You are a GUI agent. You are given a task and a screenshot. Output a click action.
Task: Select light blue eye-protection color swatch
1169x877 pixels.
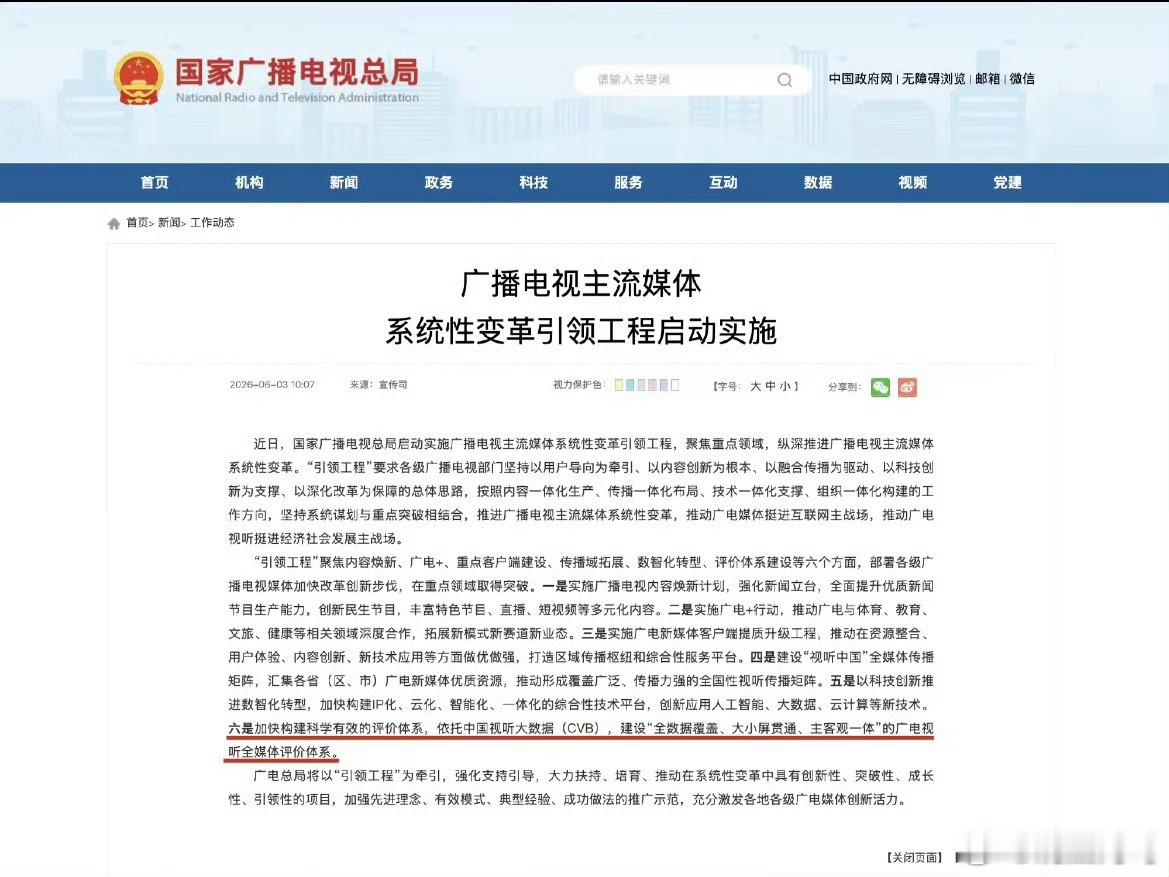(630, 385)
